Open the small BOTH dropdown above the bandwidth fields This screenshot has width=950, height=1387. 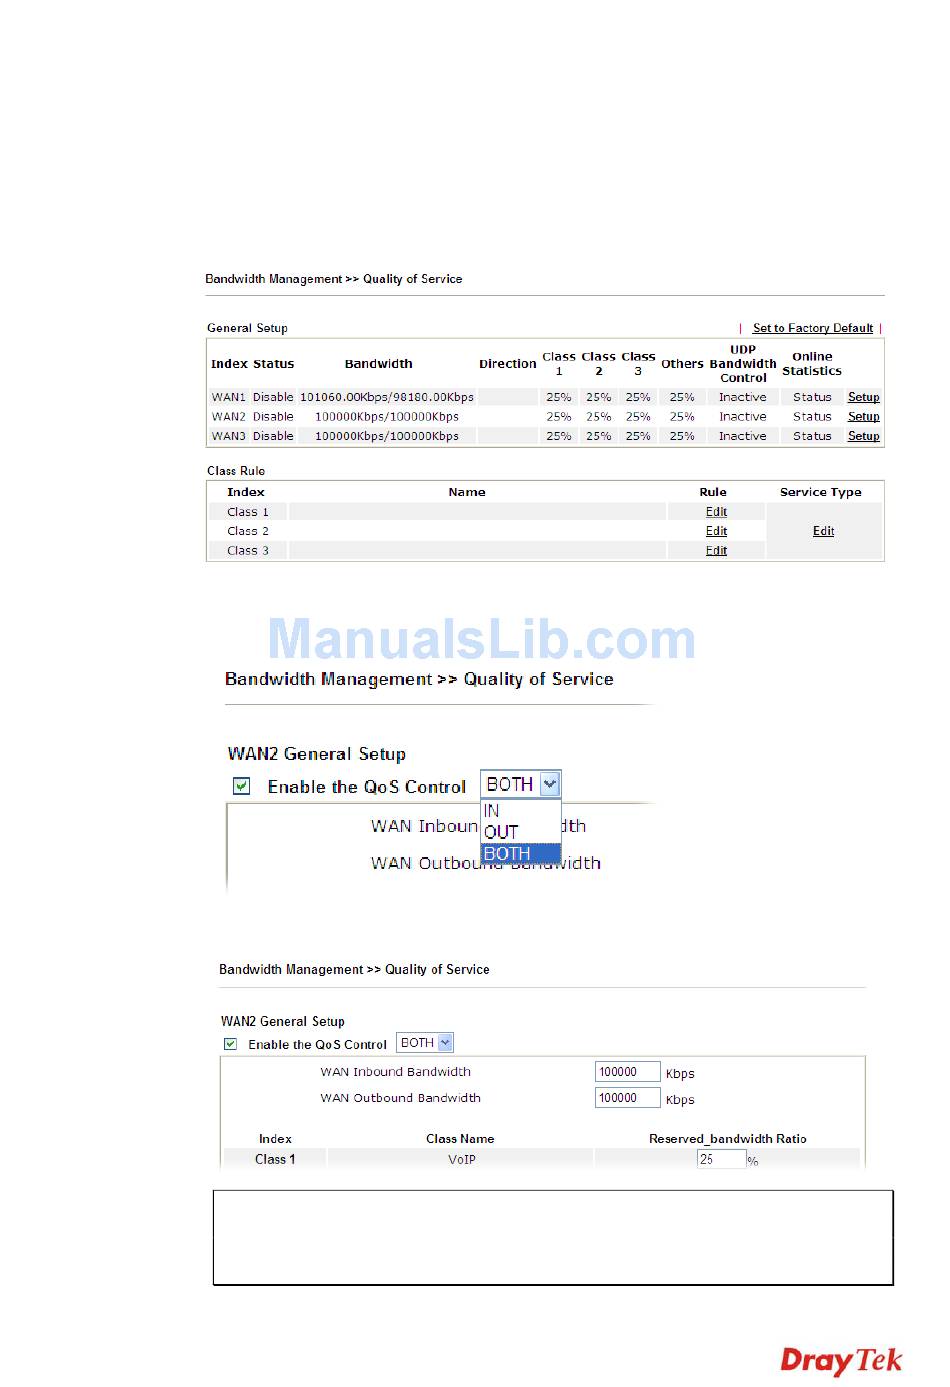coord(425,1043)
